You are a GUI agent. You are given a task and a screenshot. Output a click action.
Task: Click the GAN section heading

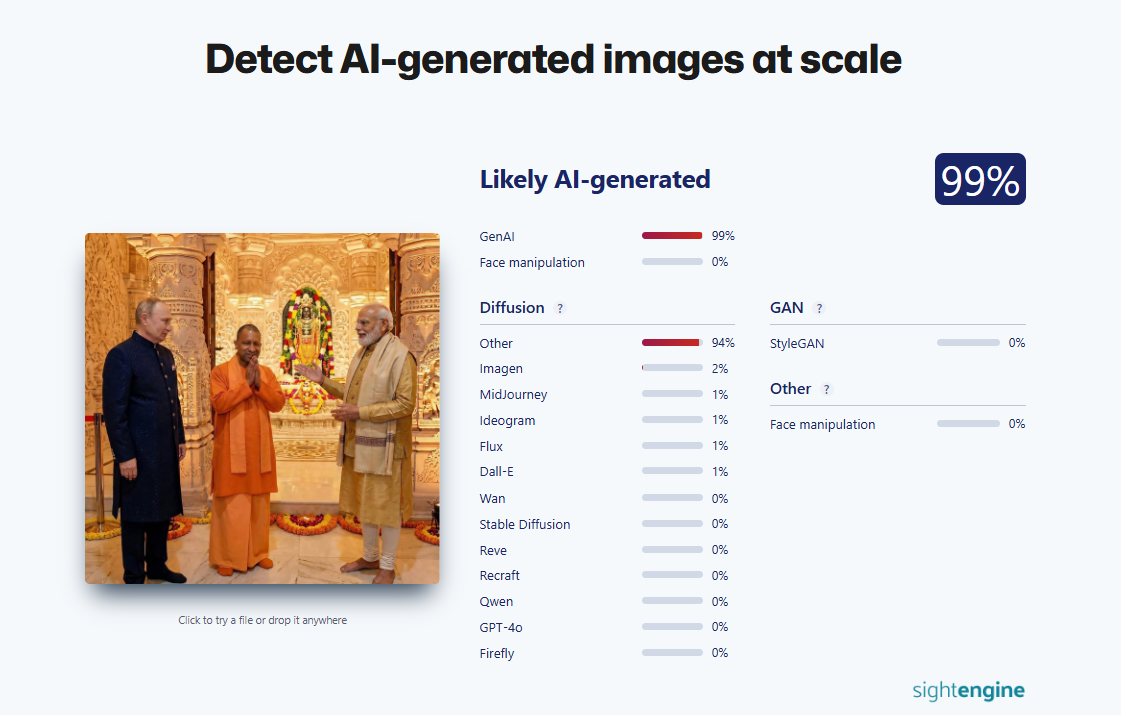(787, 308)
